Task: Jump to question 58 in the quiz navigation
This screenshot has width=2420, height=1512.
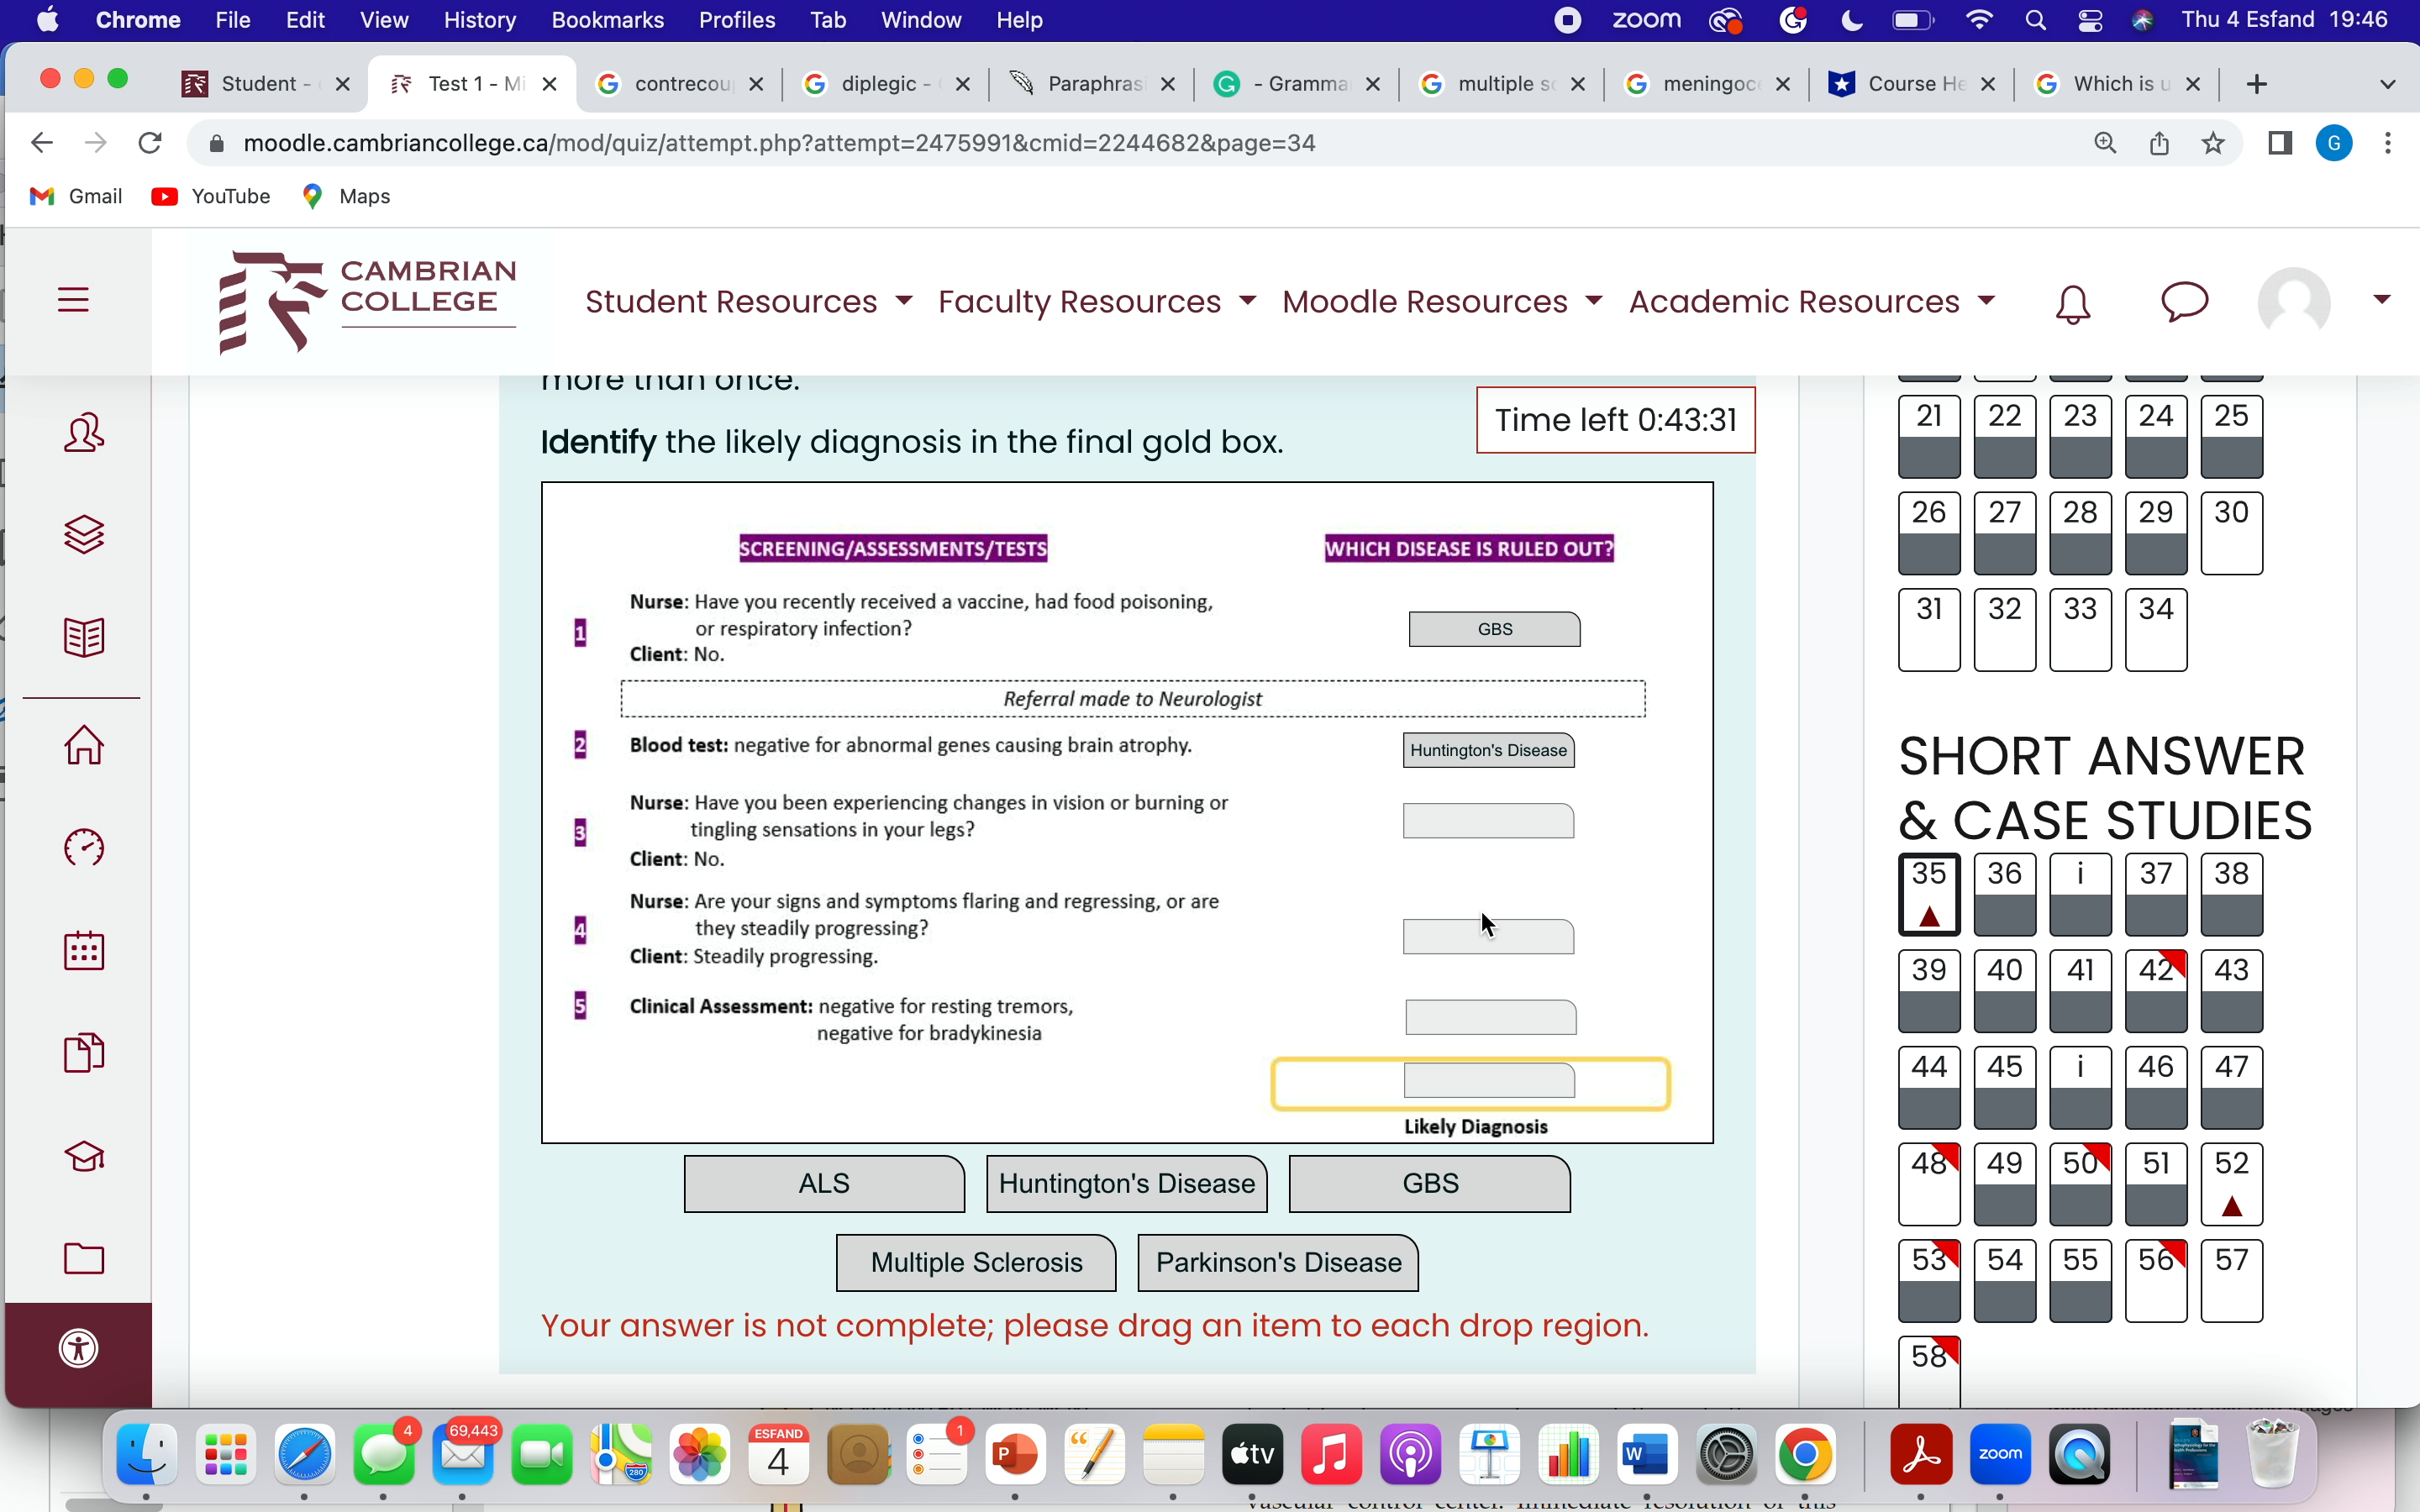Action: pos(1928,1356)
